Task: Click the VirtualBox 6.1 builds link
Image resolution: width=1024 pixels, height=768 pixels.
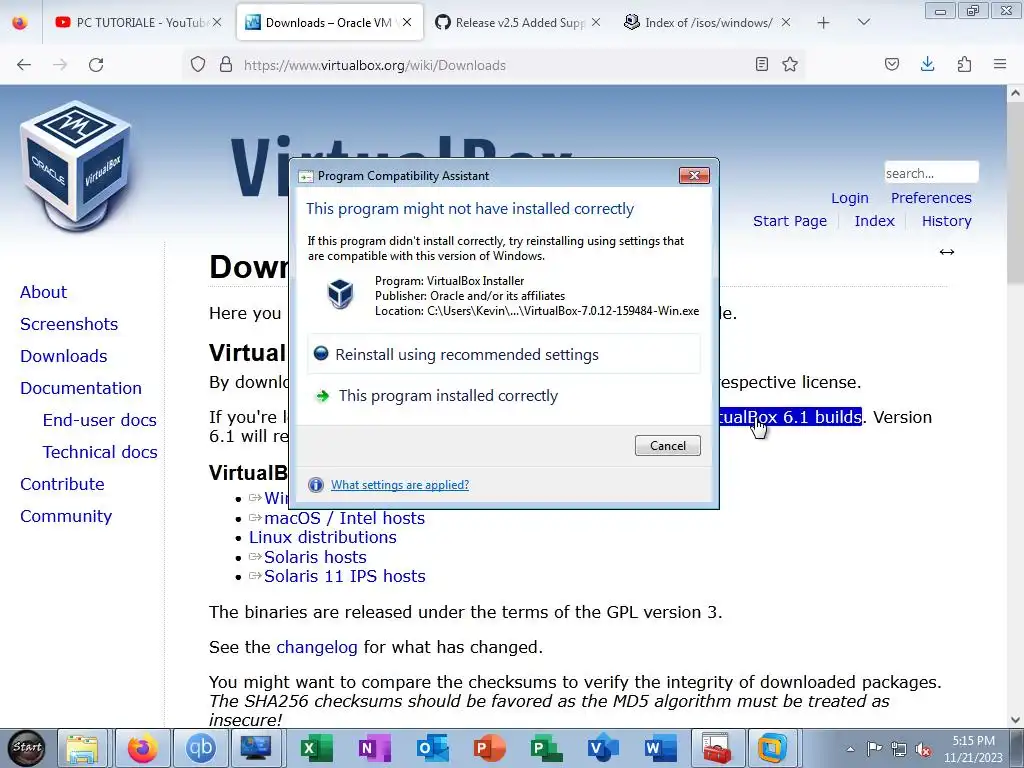Action: coord(790,417)
